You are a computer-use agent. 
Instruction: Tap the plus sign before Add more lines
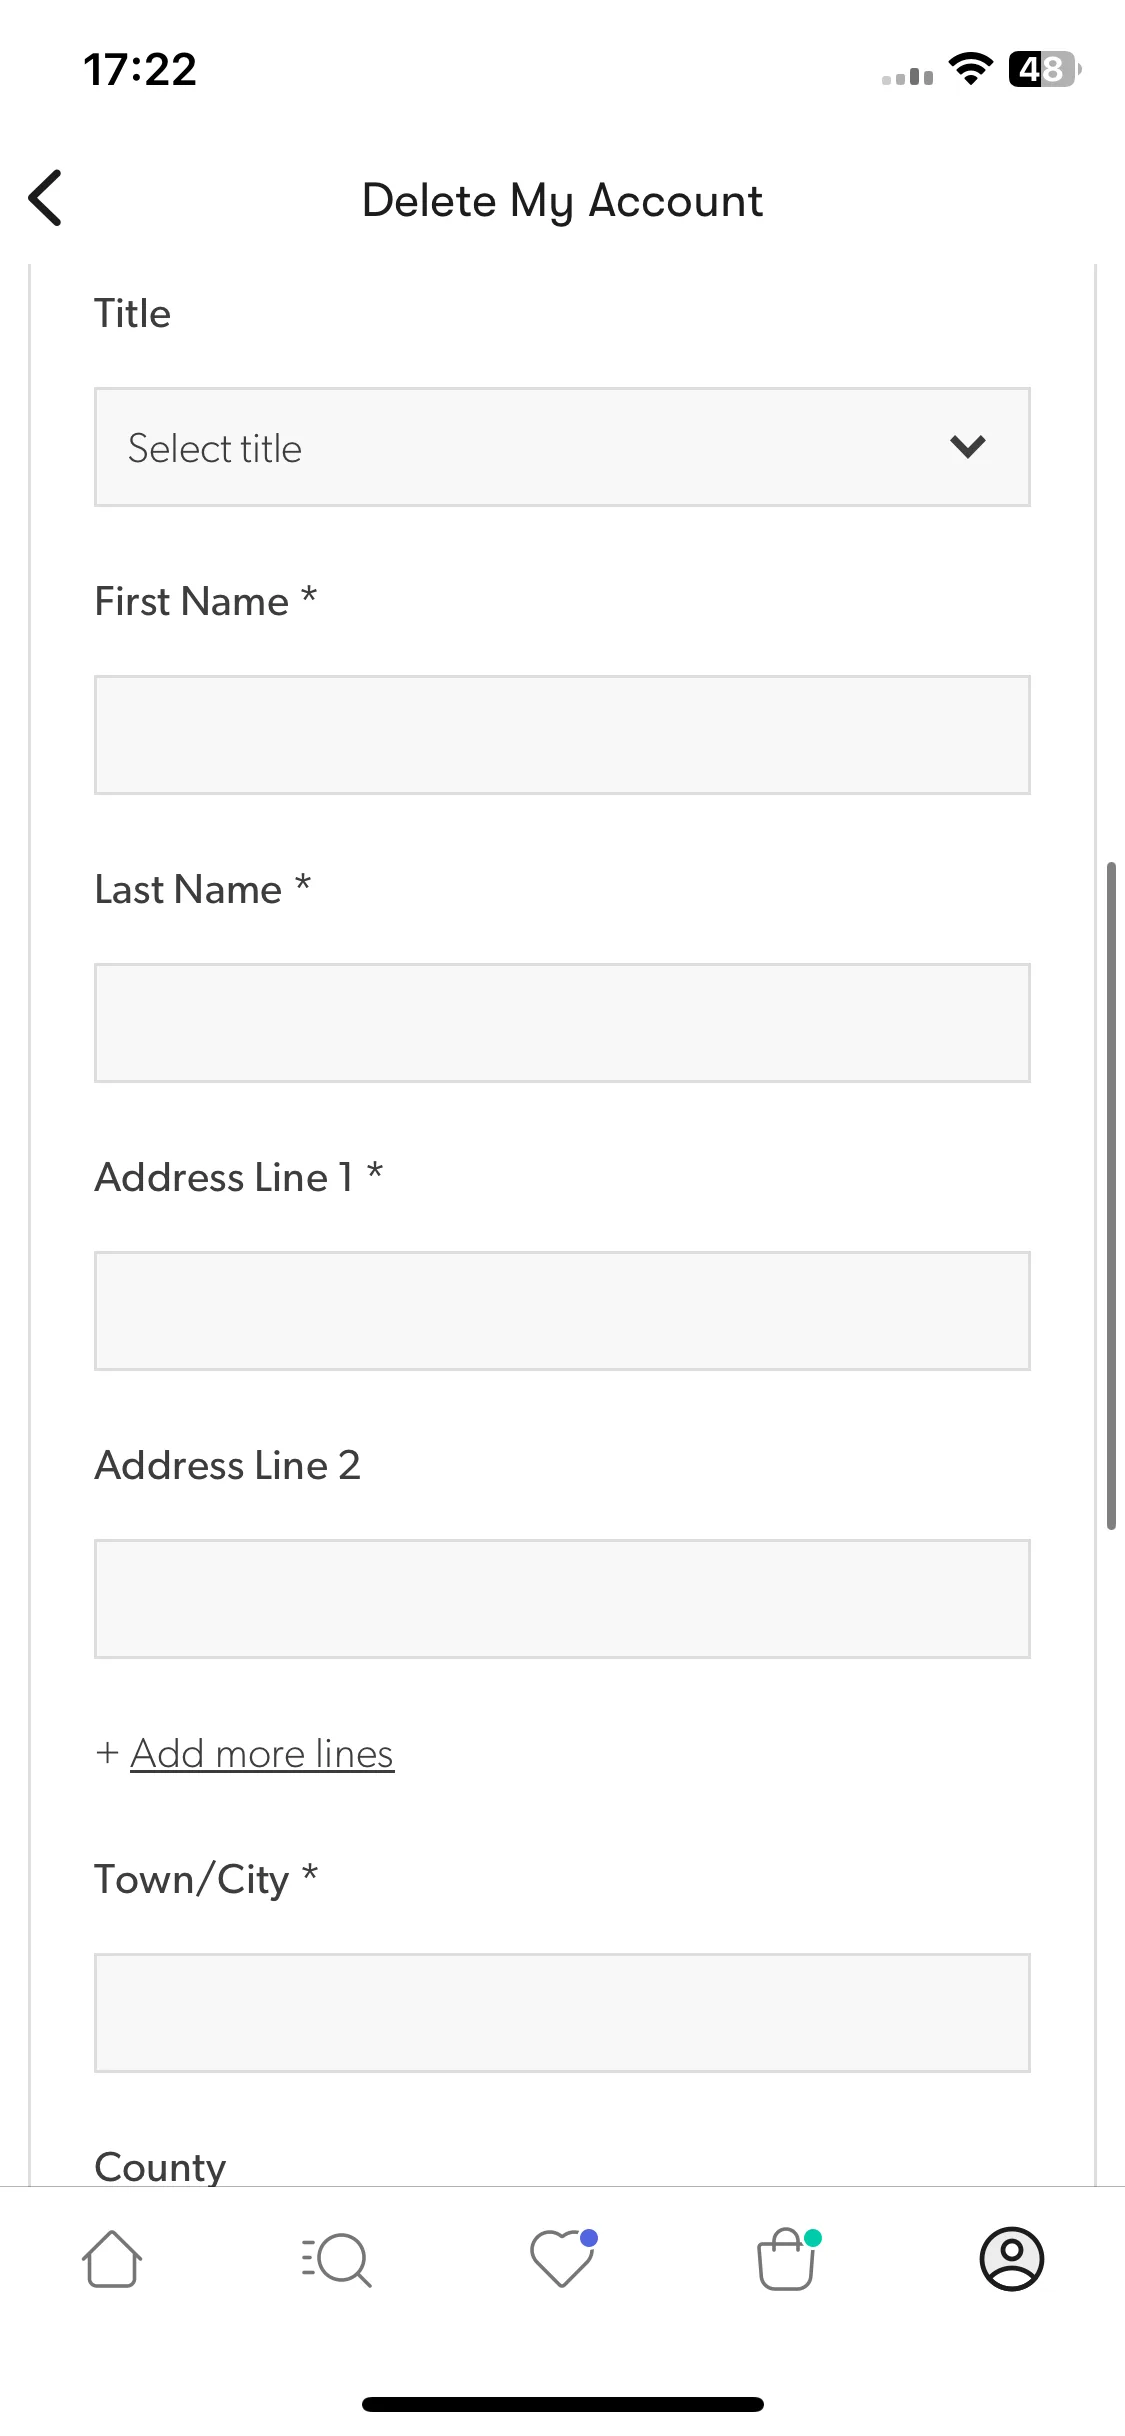(107, 1753)
